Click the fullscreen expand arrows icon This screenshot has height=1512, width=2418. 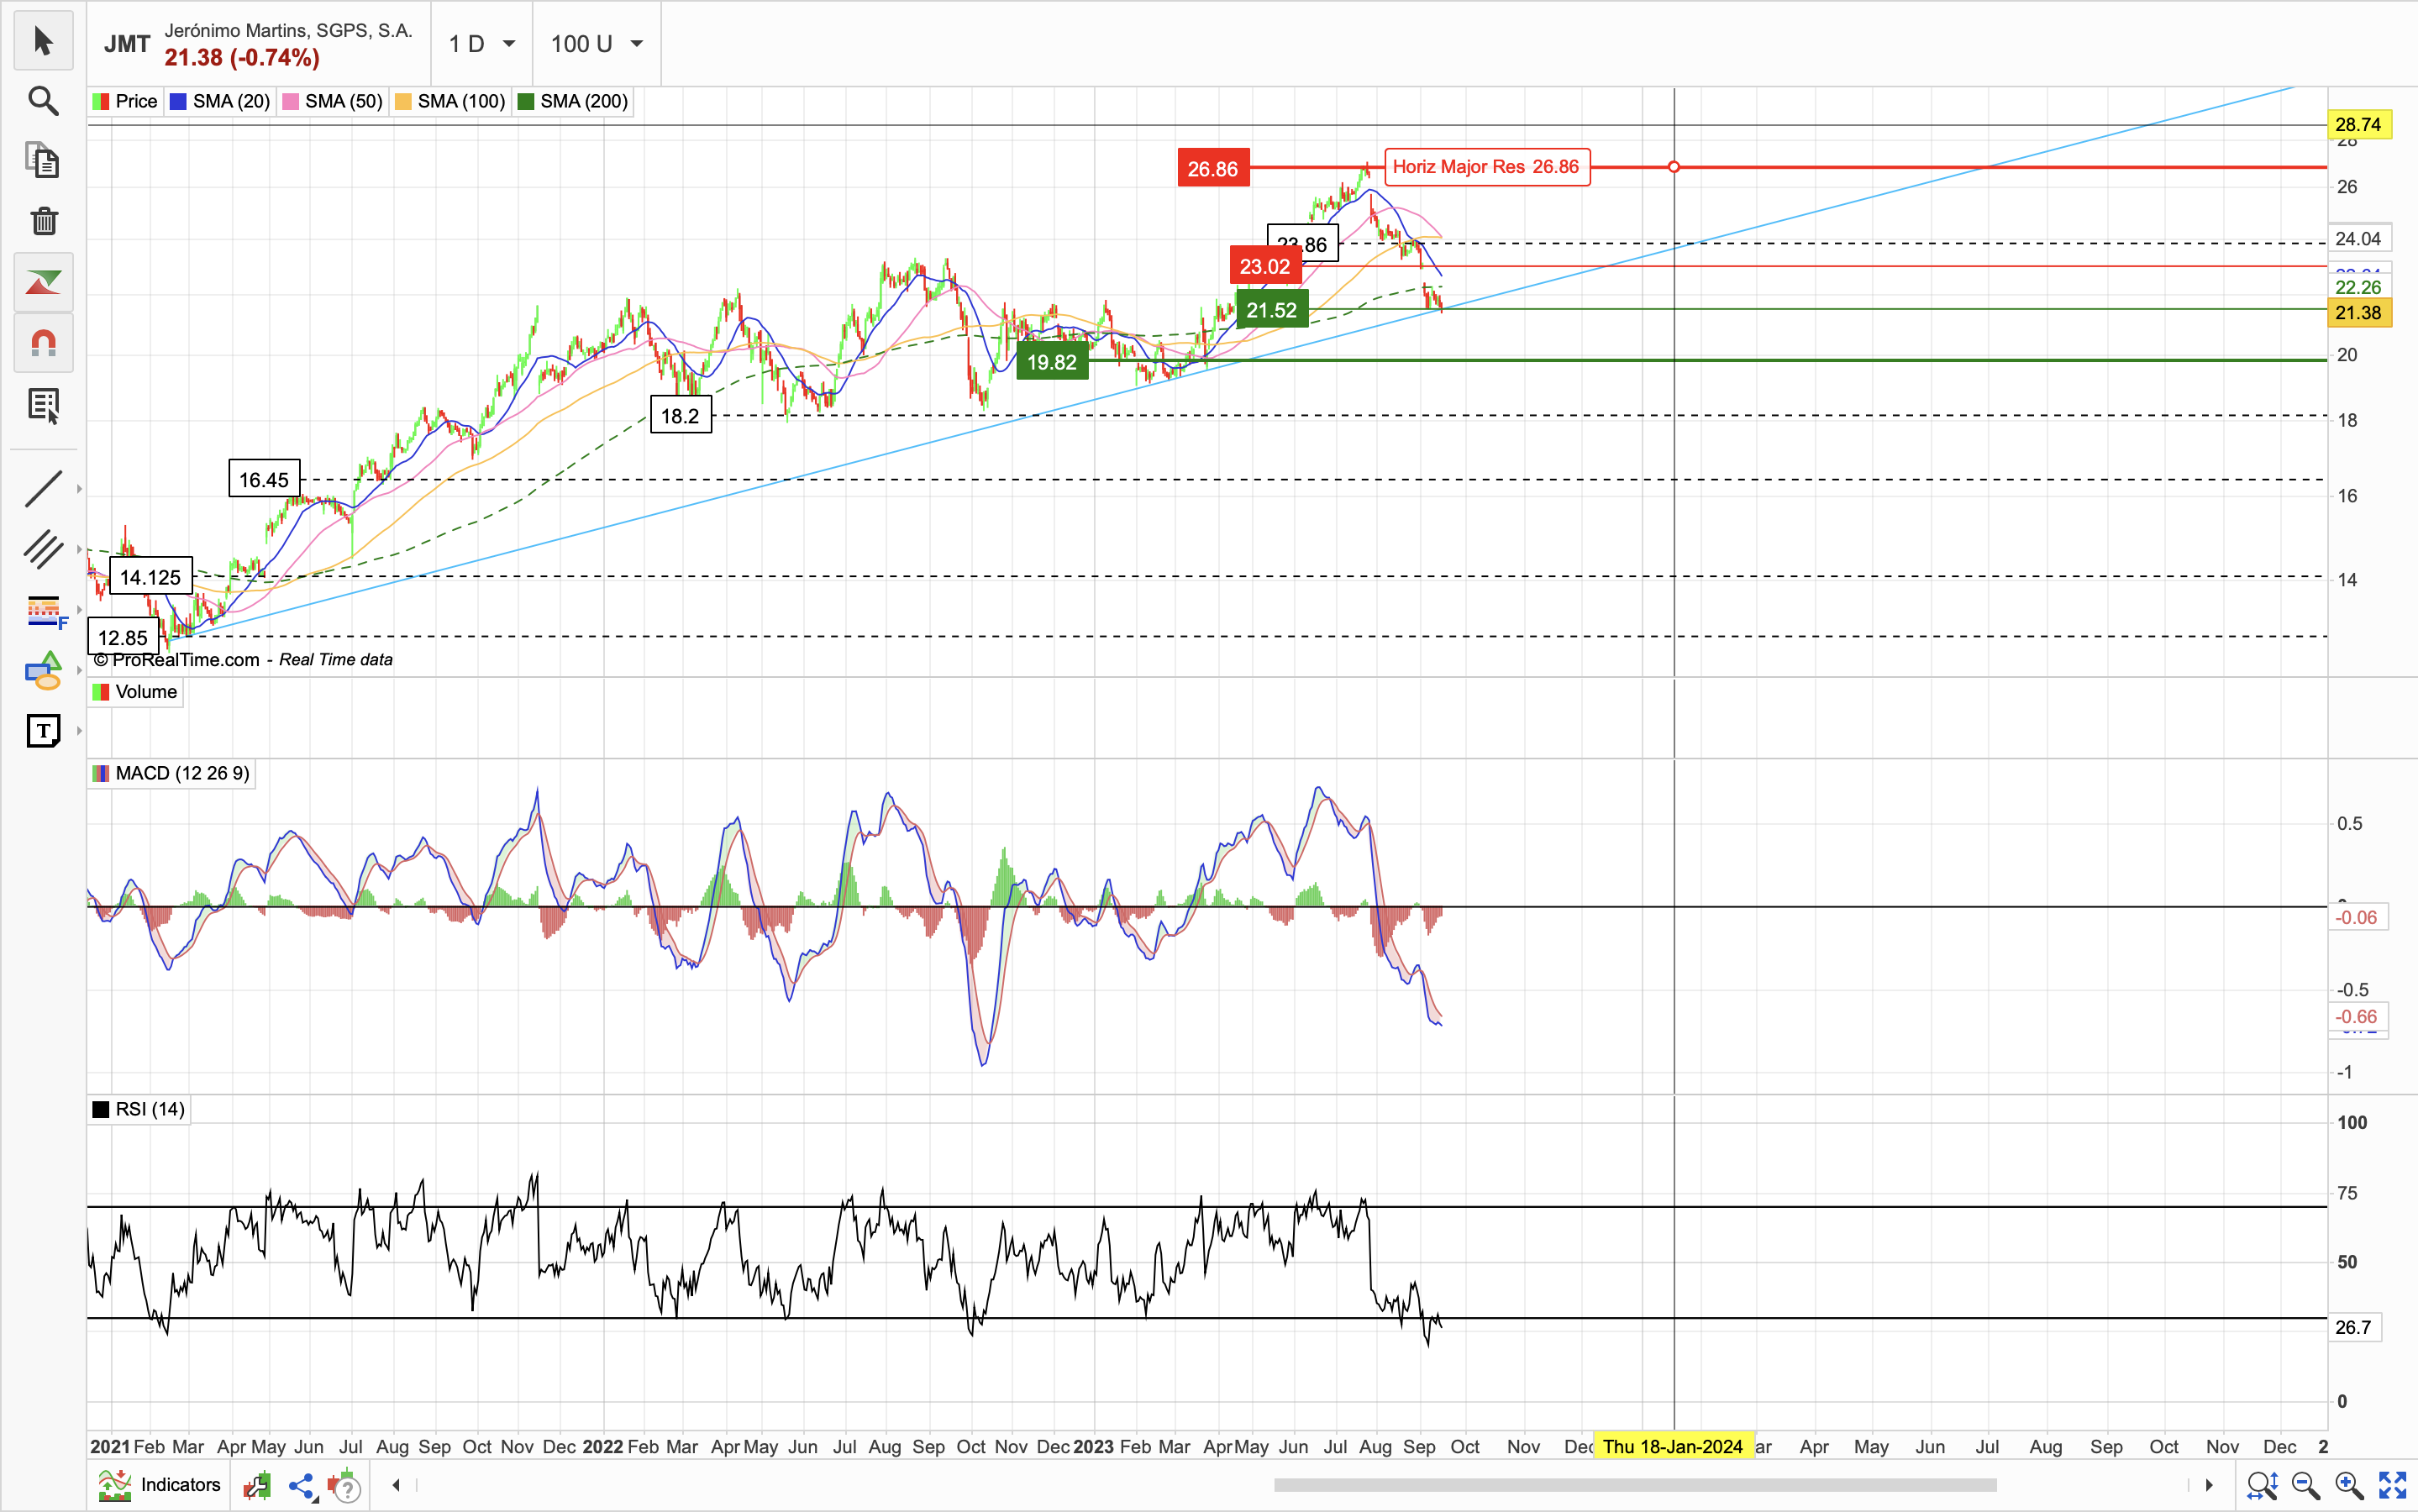[2392, 1486]
